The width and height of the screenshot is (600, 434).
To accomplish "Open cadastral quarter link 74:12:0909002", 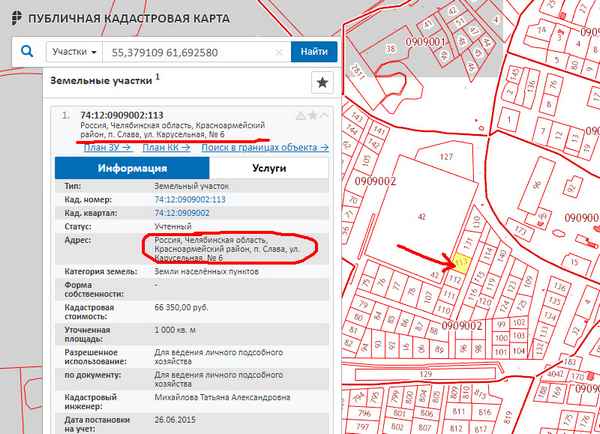I will pyautogui.click(x=181, y=213).
